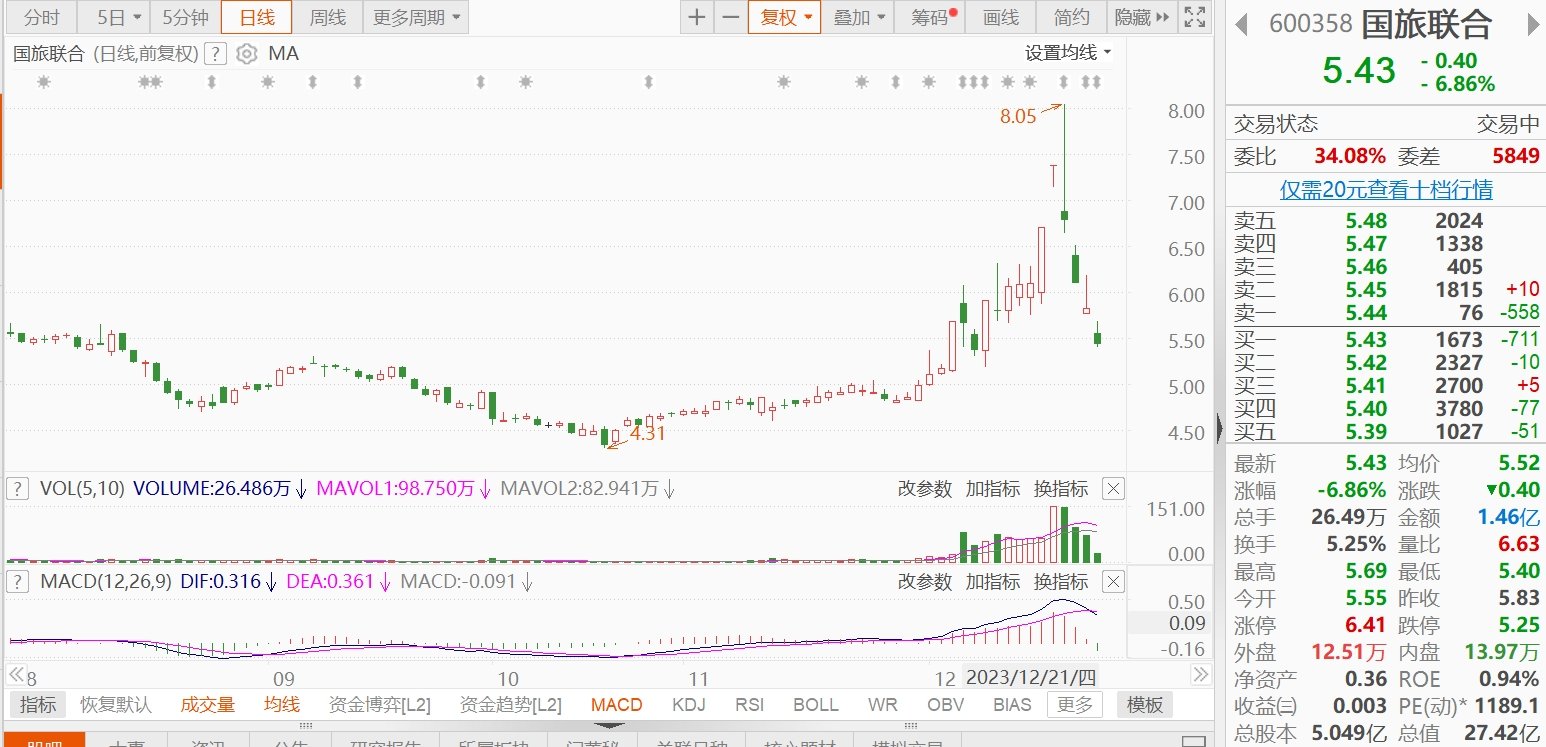This screenshot has width=1546, height=747.
Task: Open the 筹码 chip distribution panel
Action: (930, 17)
